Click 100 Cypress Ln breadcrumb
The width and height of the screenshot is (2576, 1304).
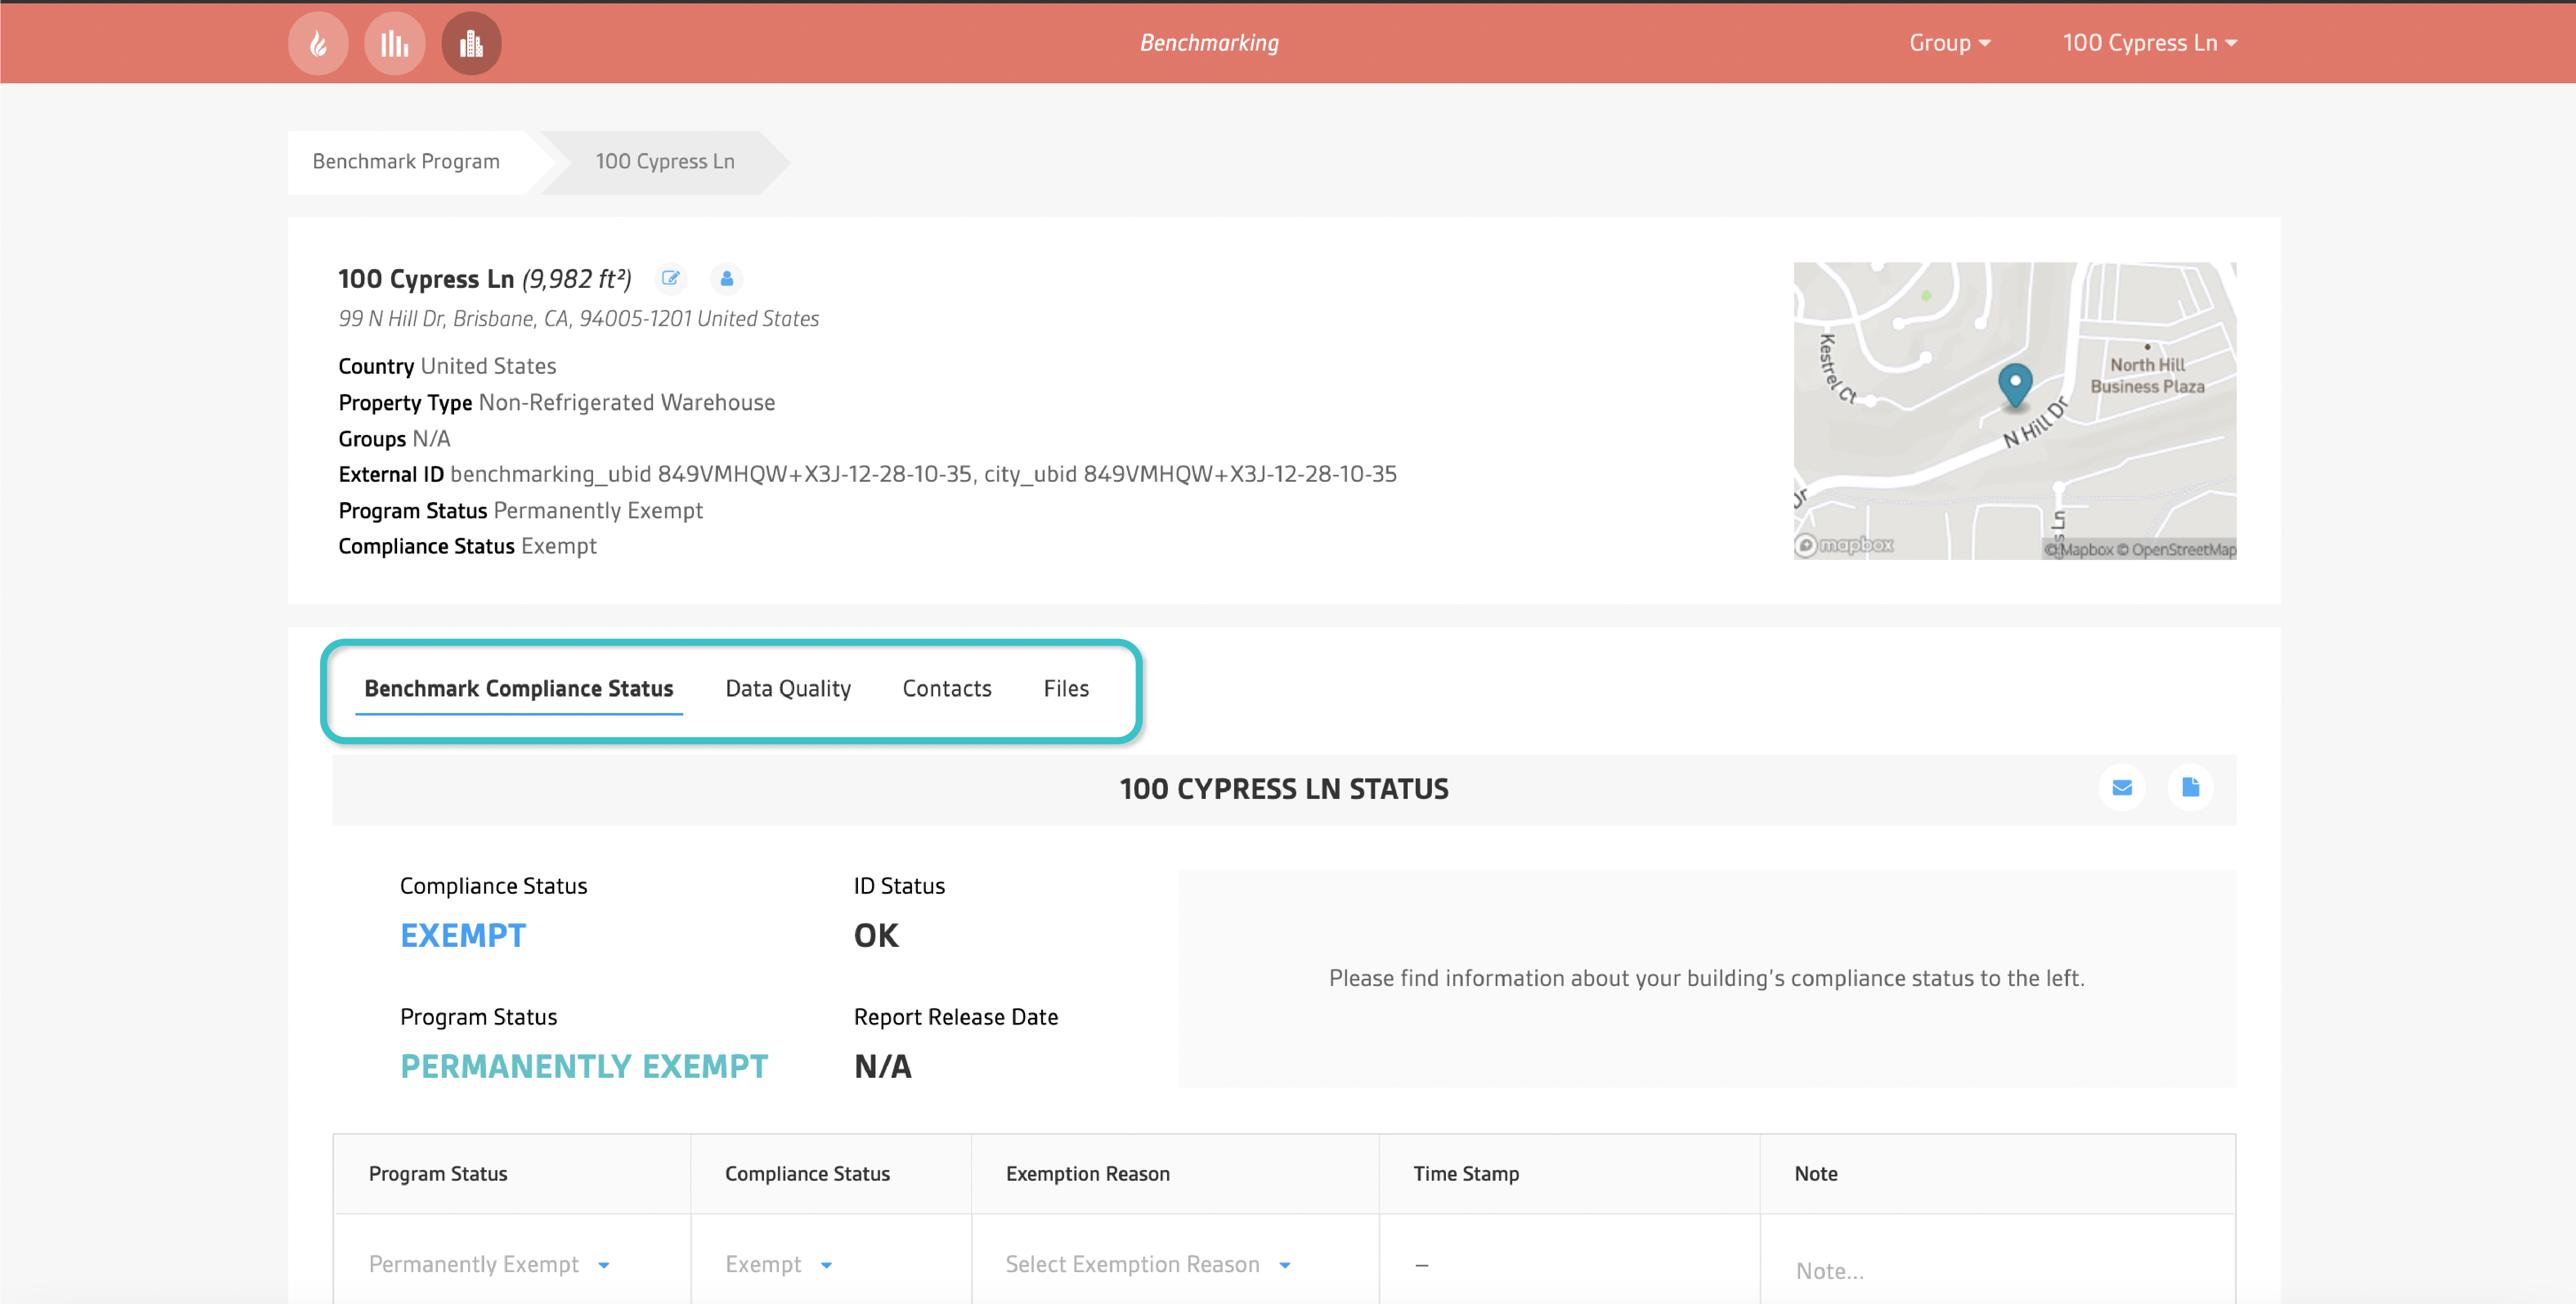pos(665,161)
